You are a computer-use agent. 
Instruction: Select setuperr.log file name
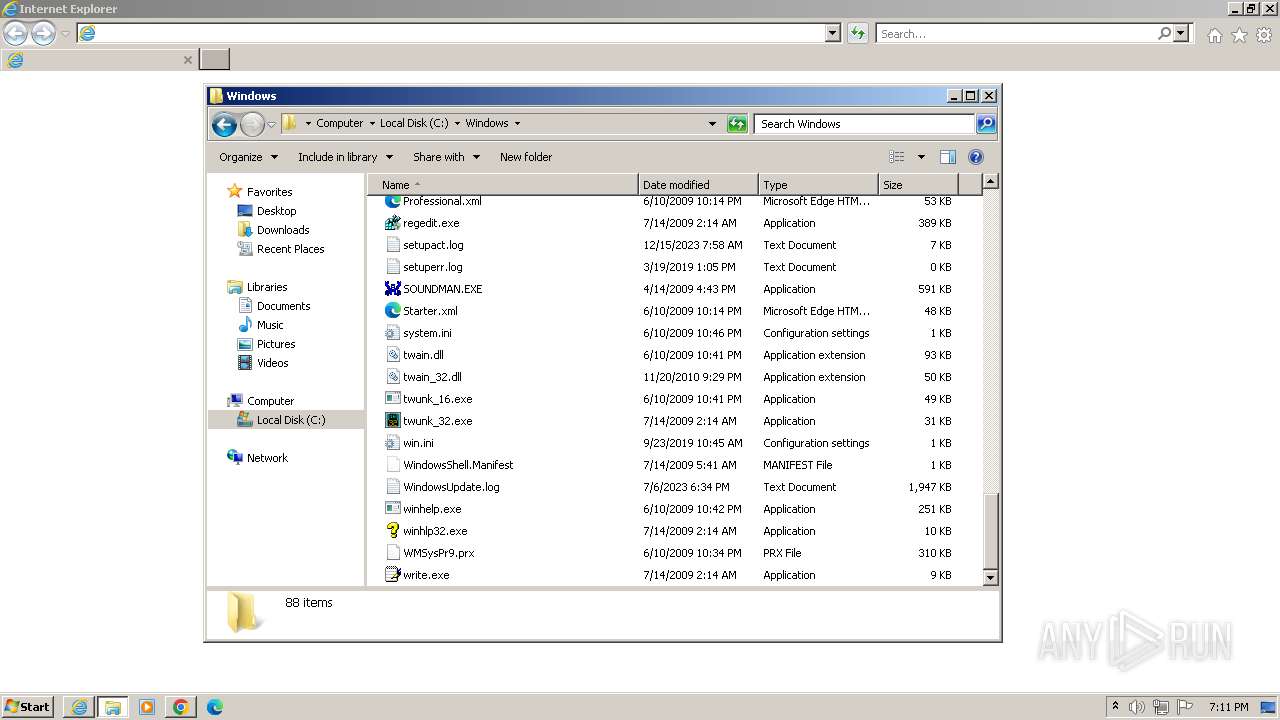(432, 267)
